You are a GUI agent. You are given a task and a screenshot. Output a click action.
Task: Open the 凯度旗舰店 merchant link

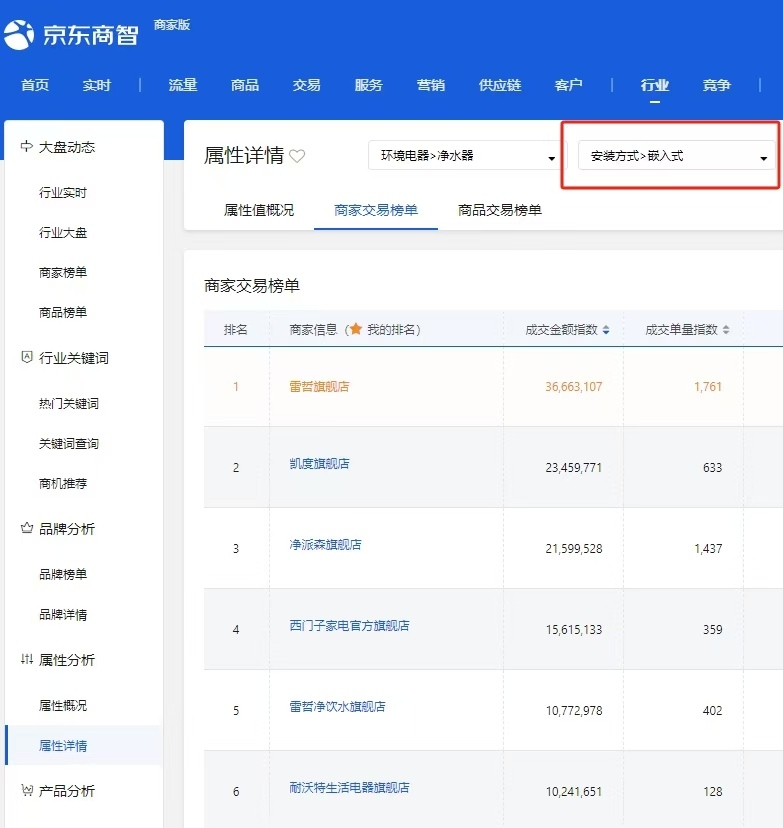coord(319,464)
